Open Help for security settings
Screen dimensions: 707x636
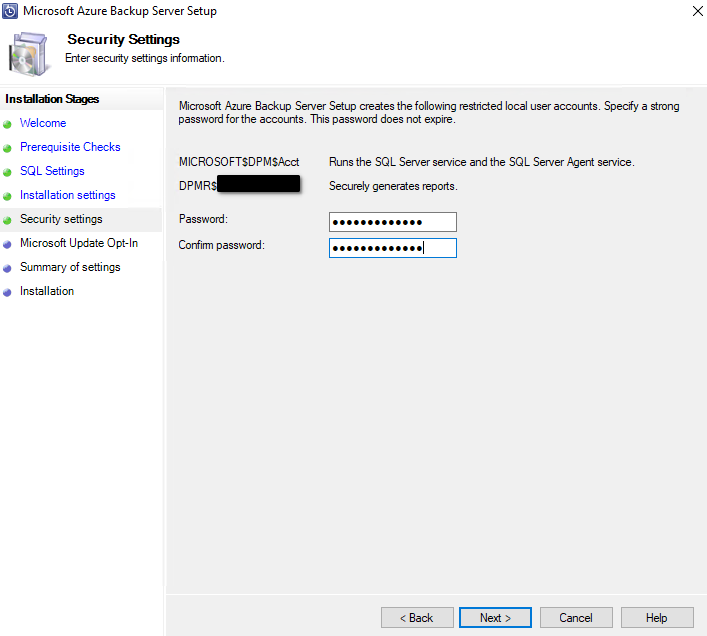[656, 618]
